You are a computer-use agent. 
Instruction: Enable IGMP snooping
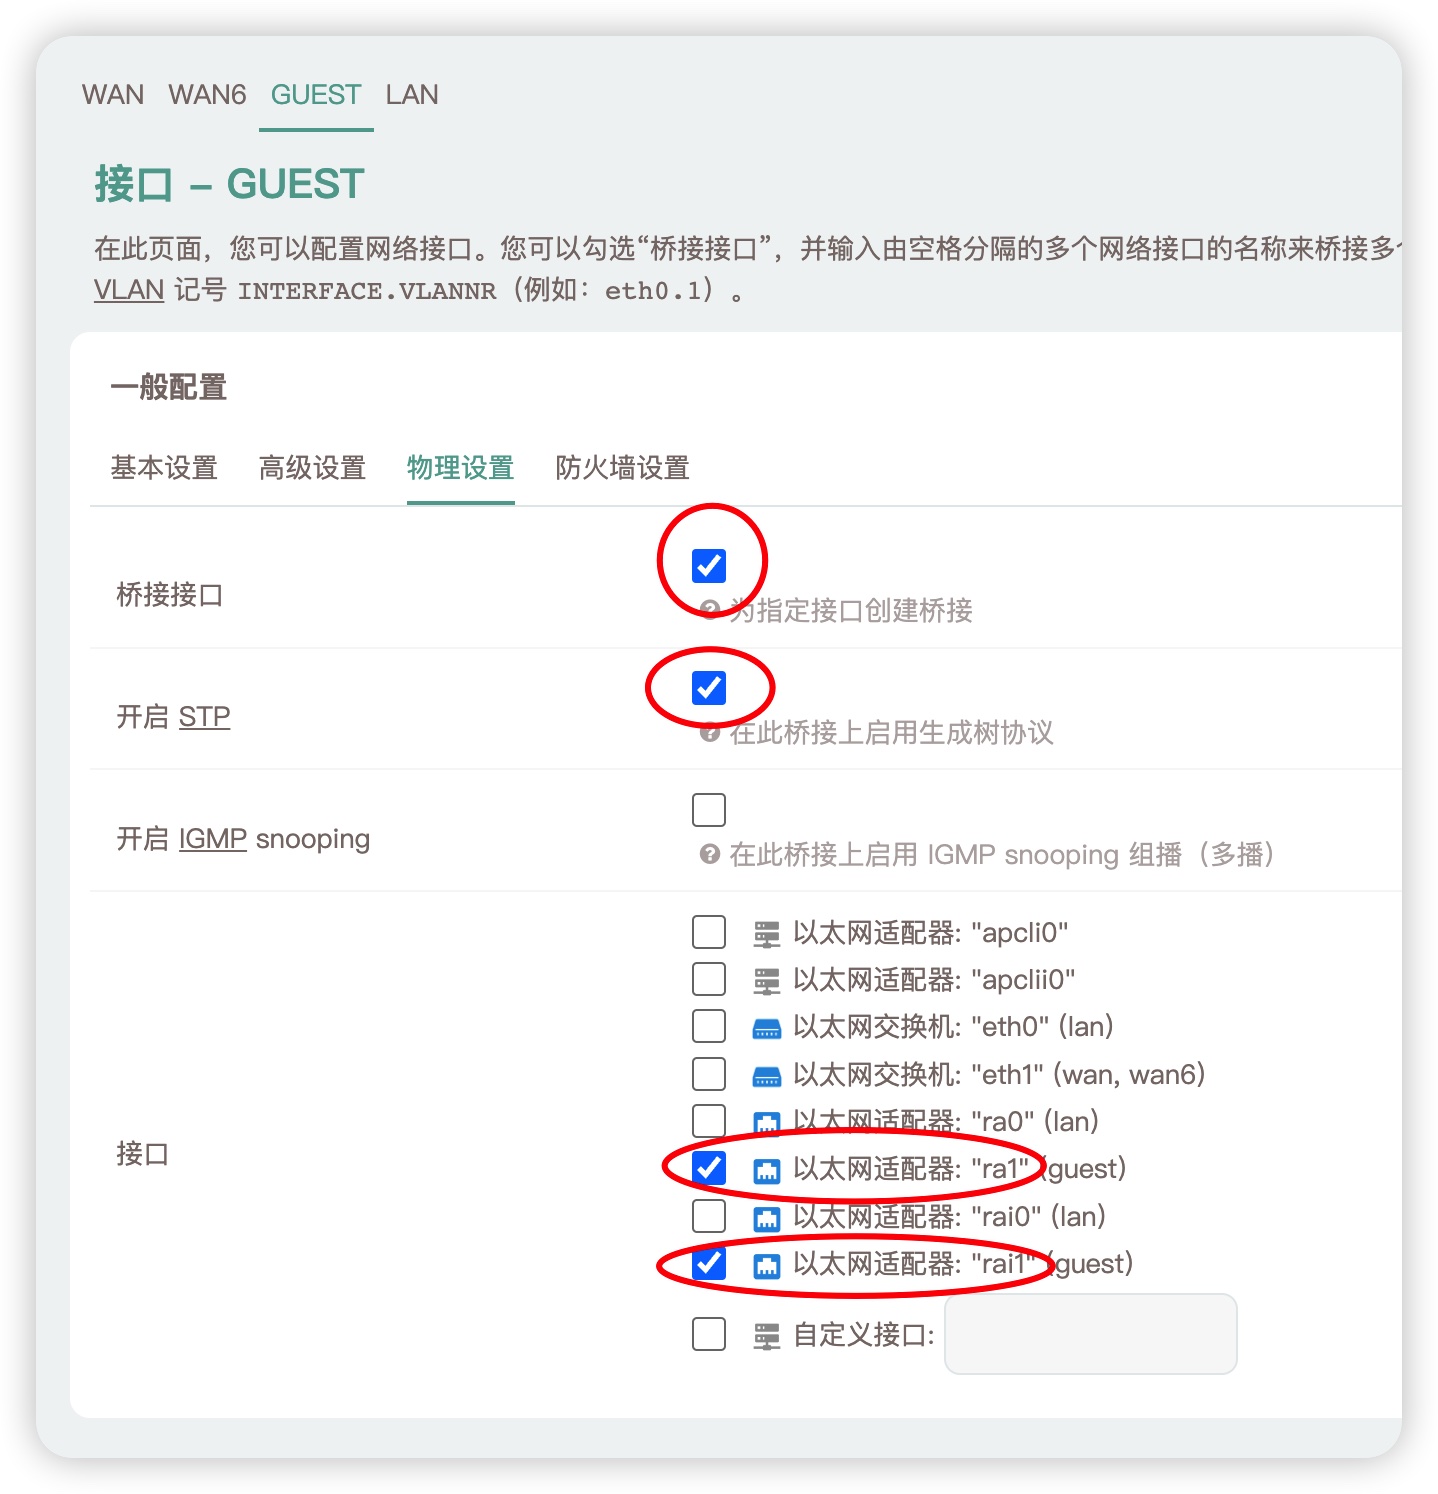pyautogui.click(x=709, y=809)
